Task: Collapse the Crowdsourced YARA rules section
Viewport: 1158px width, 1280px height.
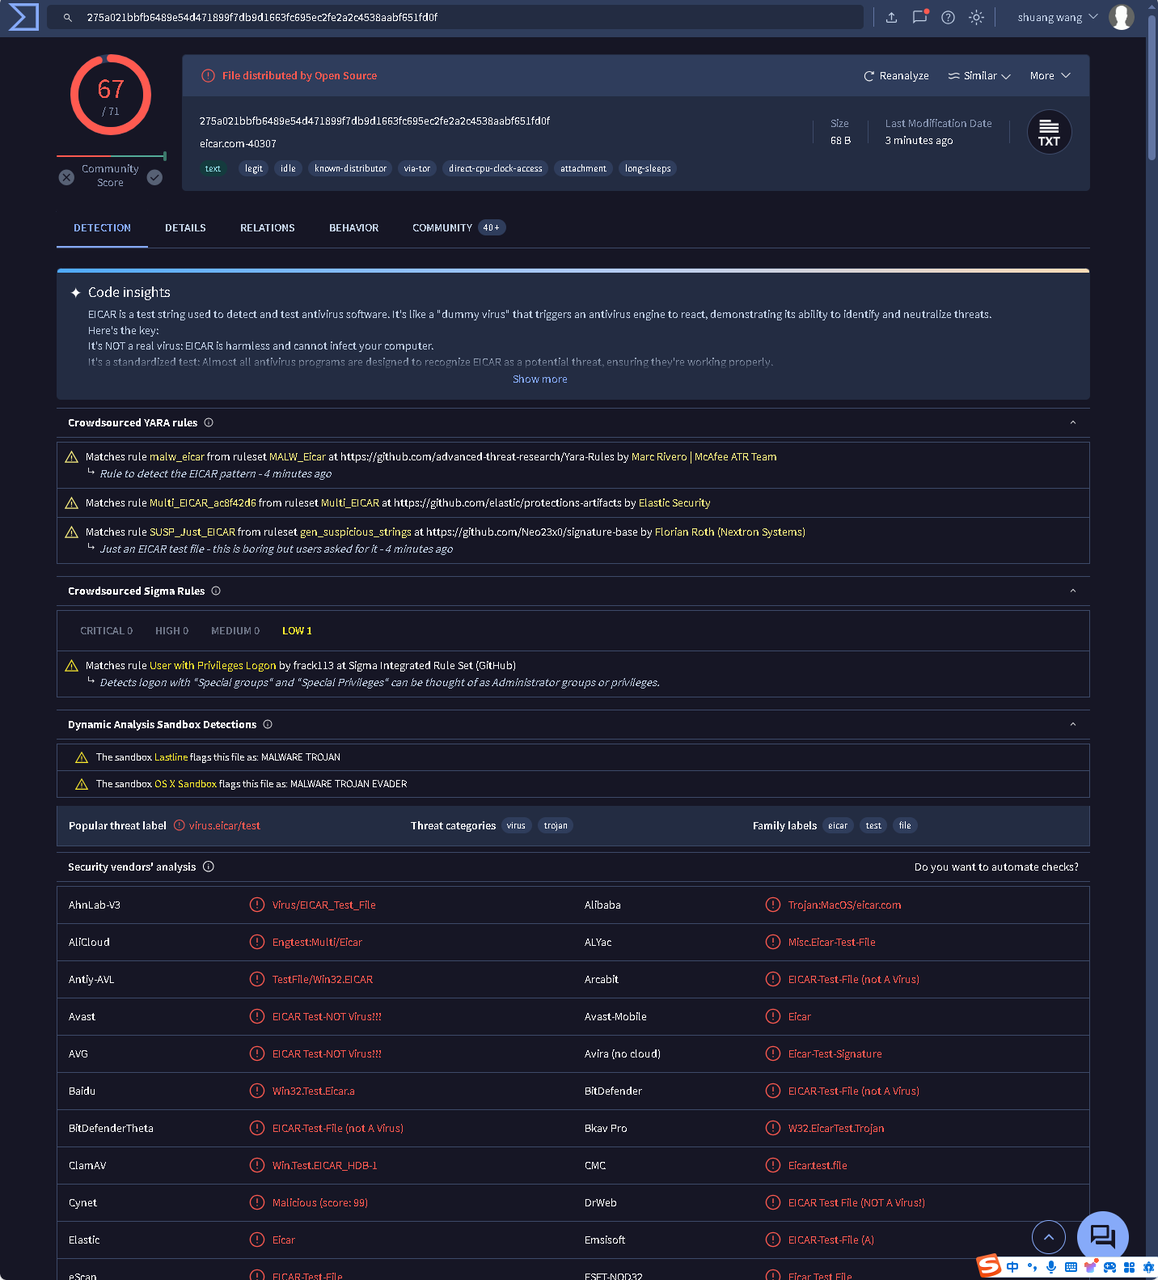Action: click(x=1073, y=423)
